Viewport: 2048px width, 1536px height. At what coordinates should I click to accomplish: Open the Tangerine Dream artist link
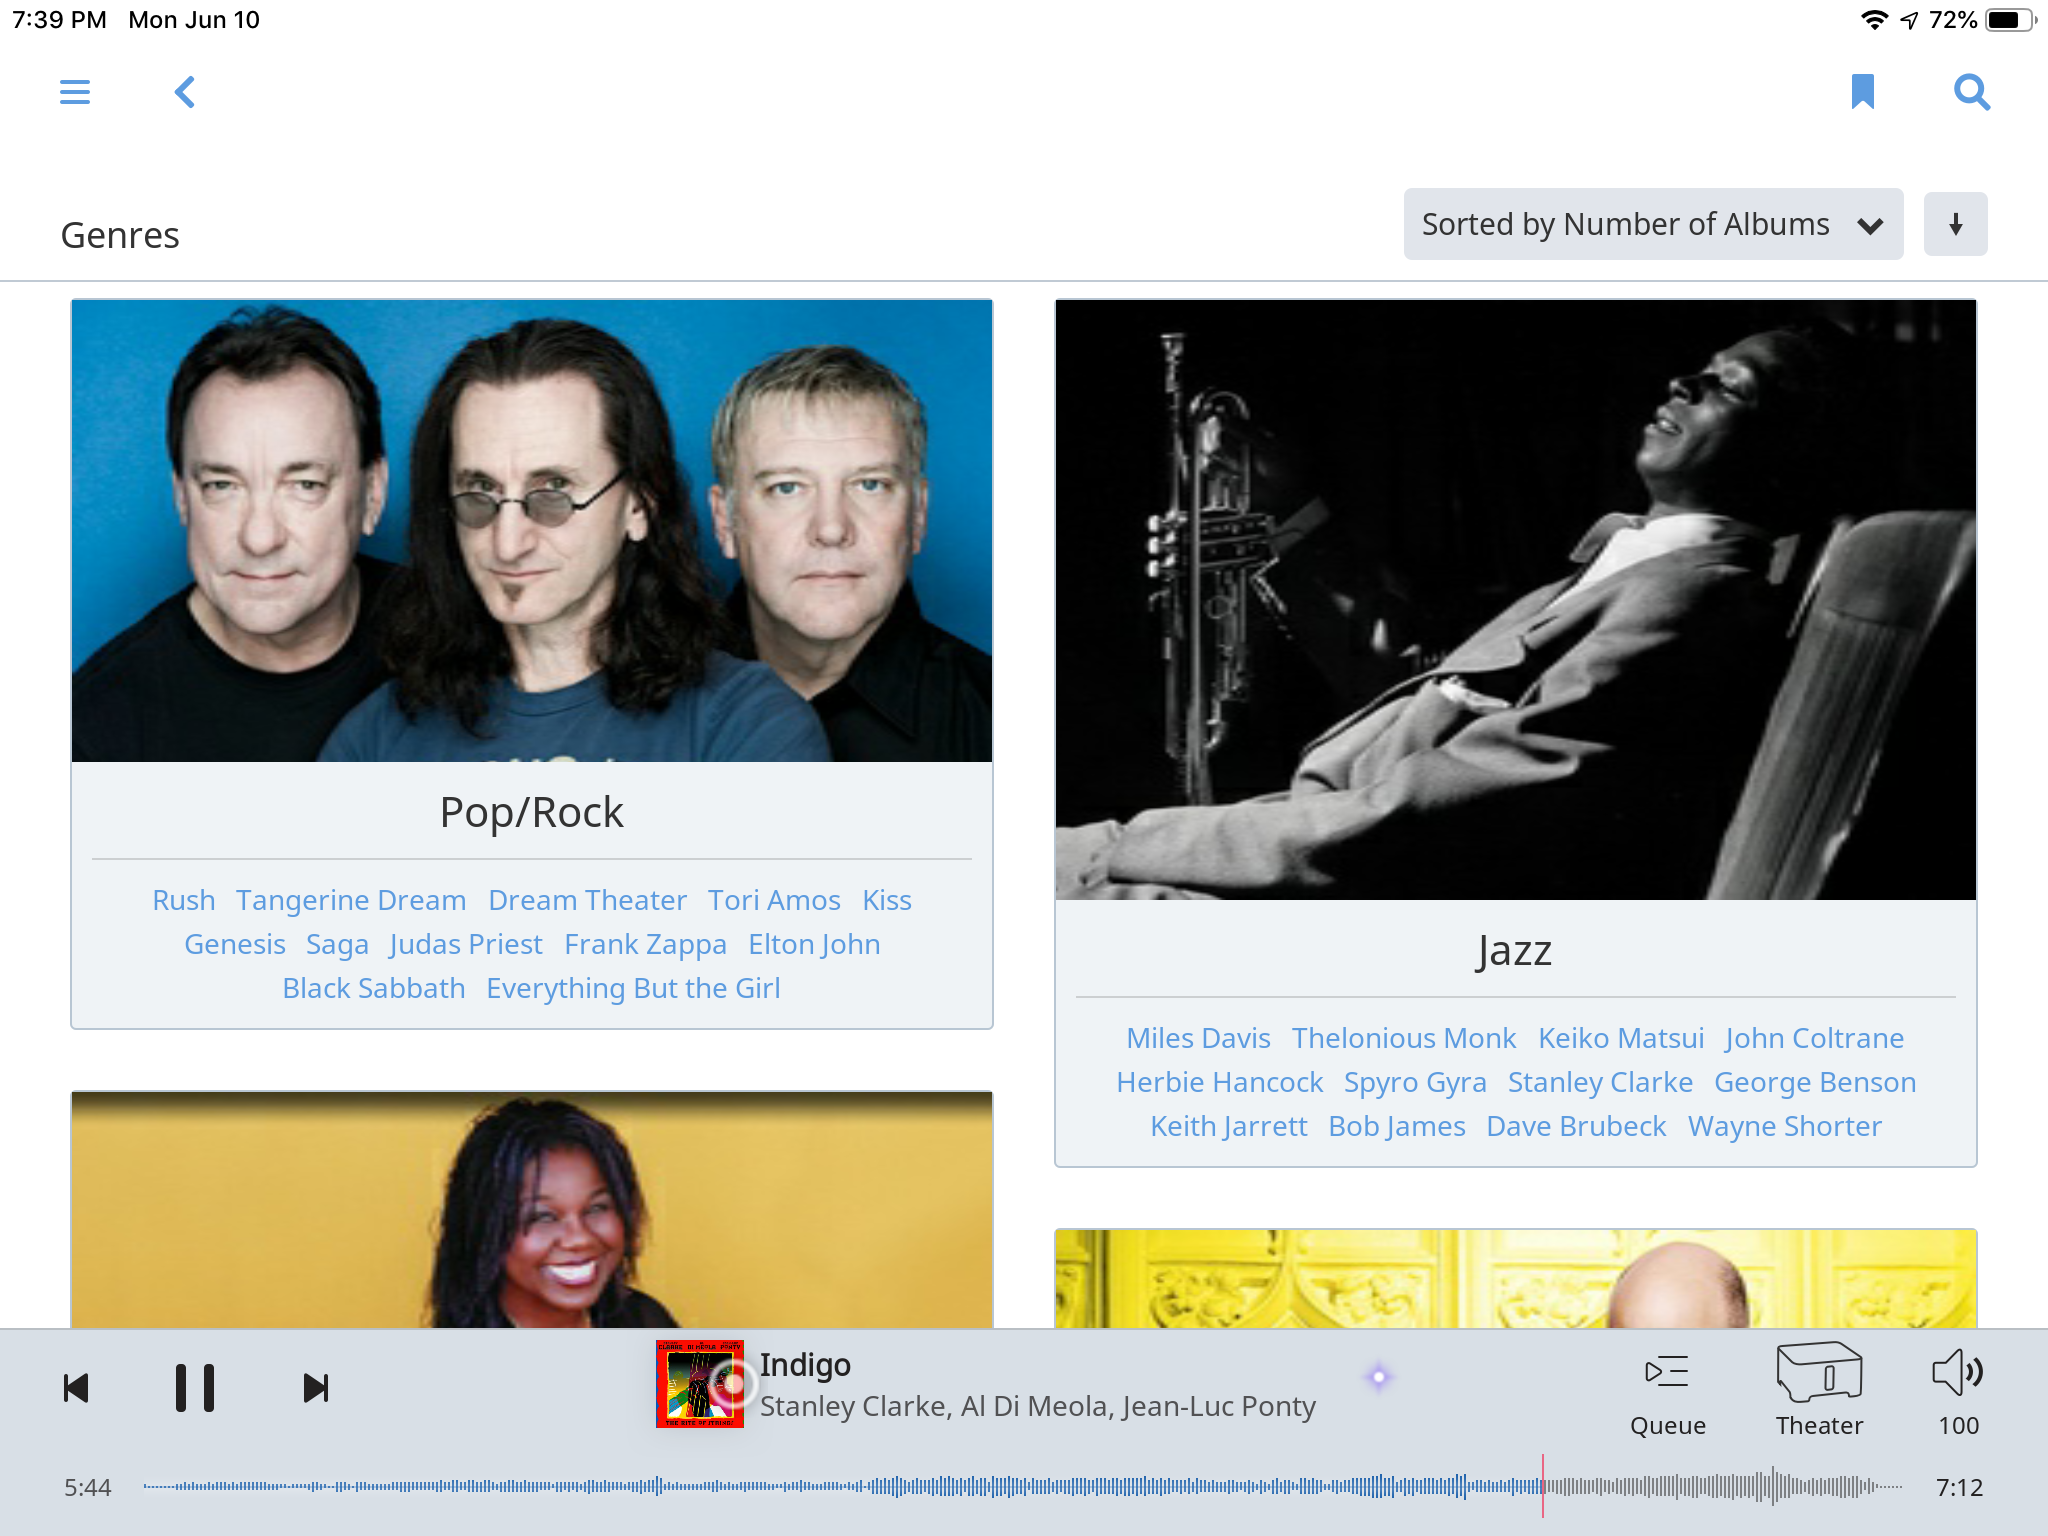tap(351, 900)
